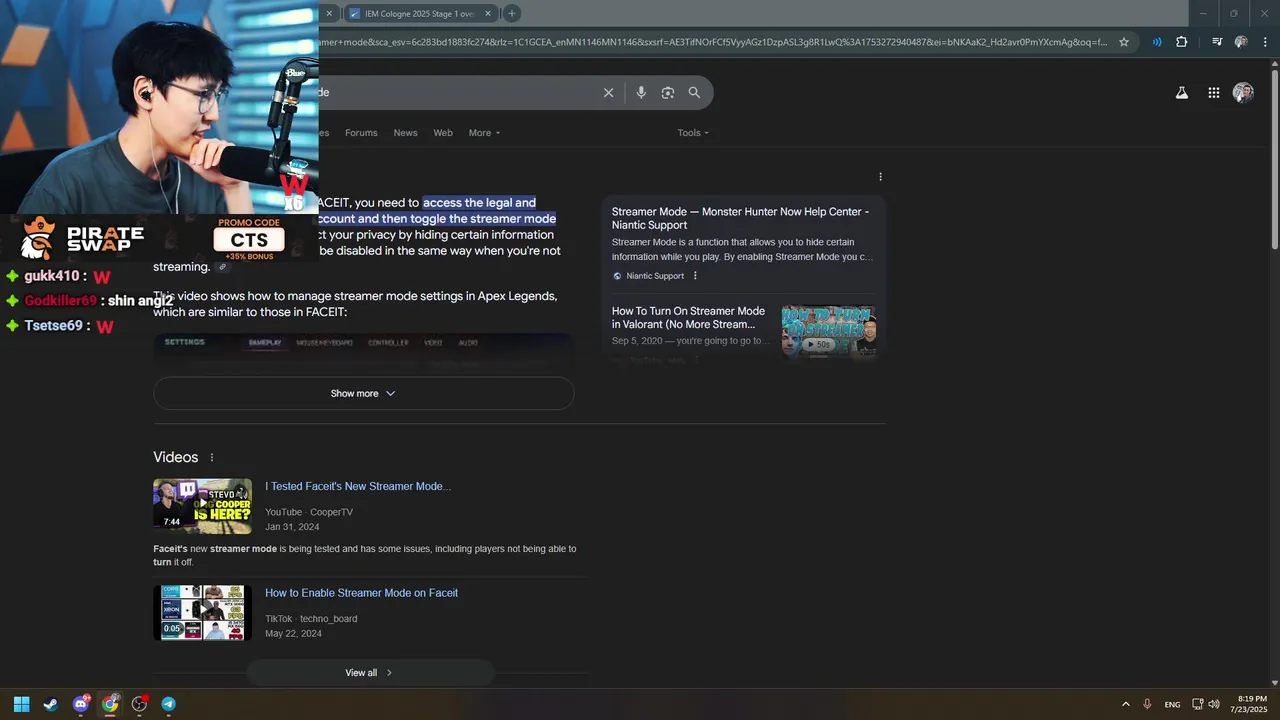The width and height of the screenshot is (1280, 720).
Task: Open the blue media casting extension icon
Action: tap(1157, 42)
